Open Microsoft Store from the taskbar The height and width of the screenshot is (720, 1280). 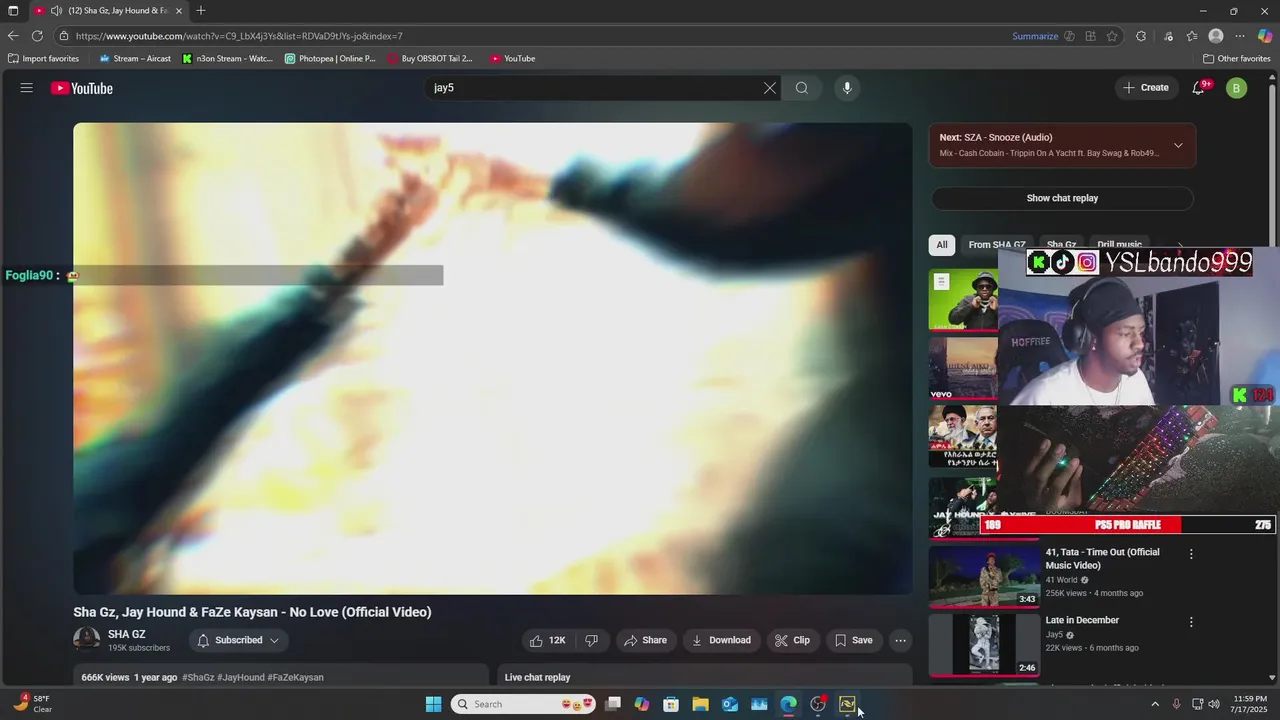coord(671,704)
